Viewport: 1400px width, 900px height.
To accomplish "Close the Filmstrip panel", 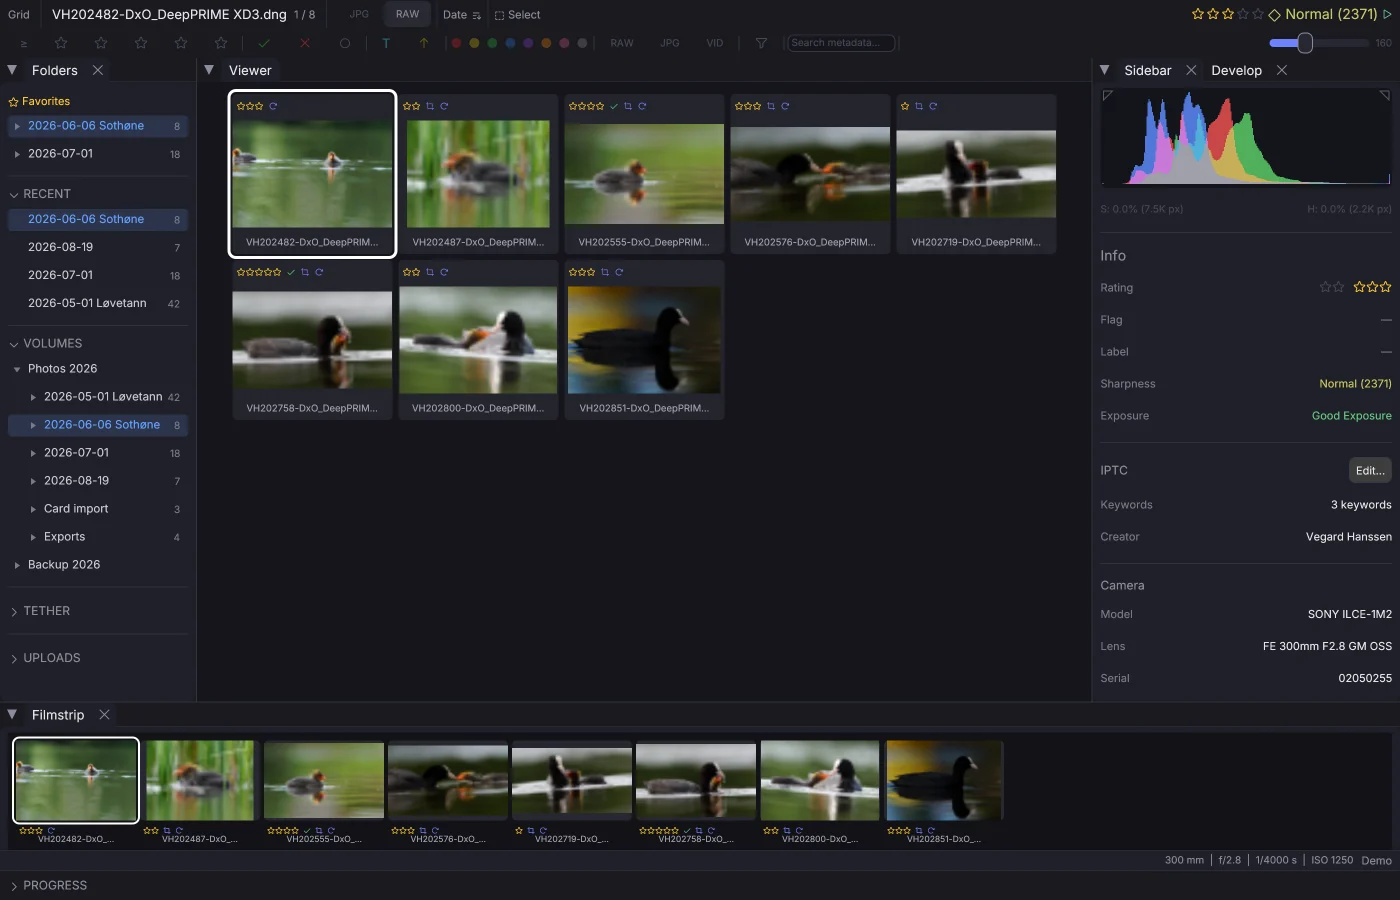I will coord(104,715).
